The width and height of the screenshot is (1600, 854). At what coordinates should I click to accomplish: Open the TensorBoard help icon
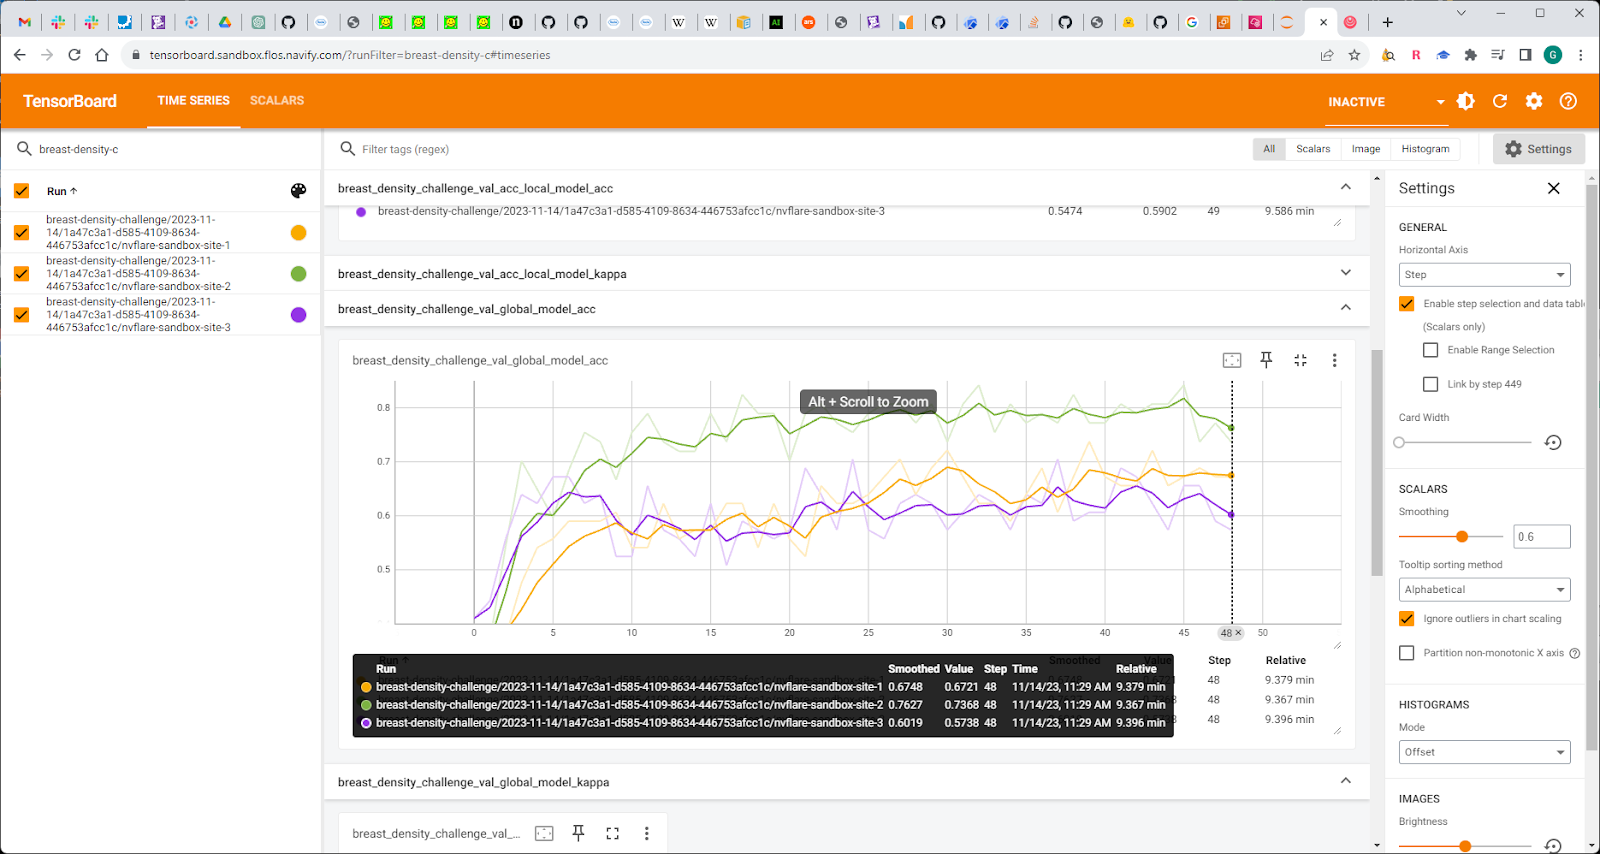pyautogui.click(x=1568, y=101)
